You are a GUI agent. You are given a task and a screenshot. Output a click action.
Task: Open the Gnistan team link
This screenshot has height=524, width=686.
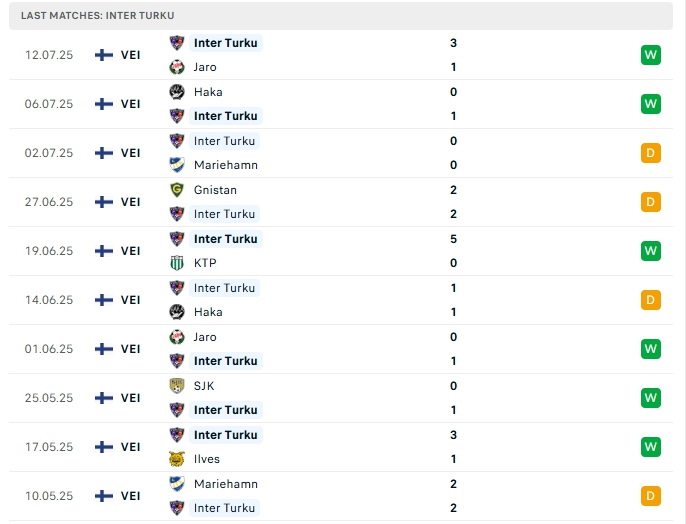(x=215, y=190)
